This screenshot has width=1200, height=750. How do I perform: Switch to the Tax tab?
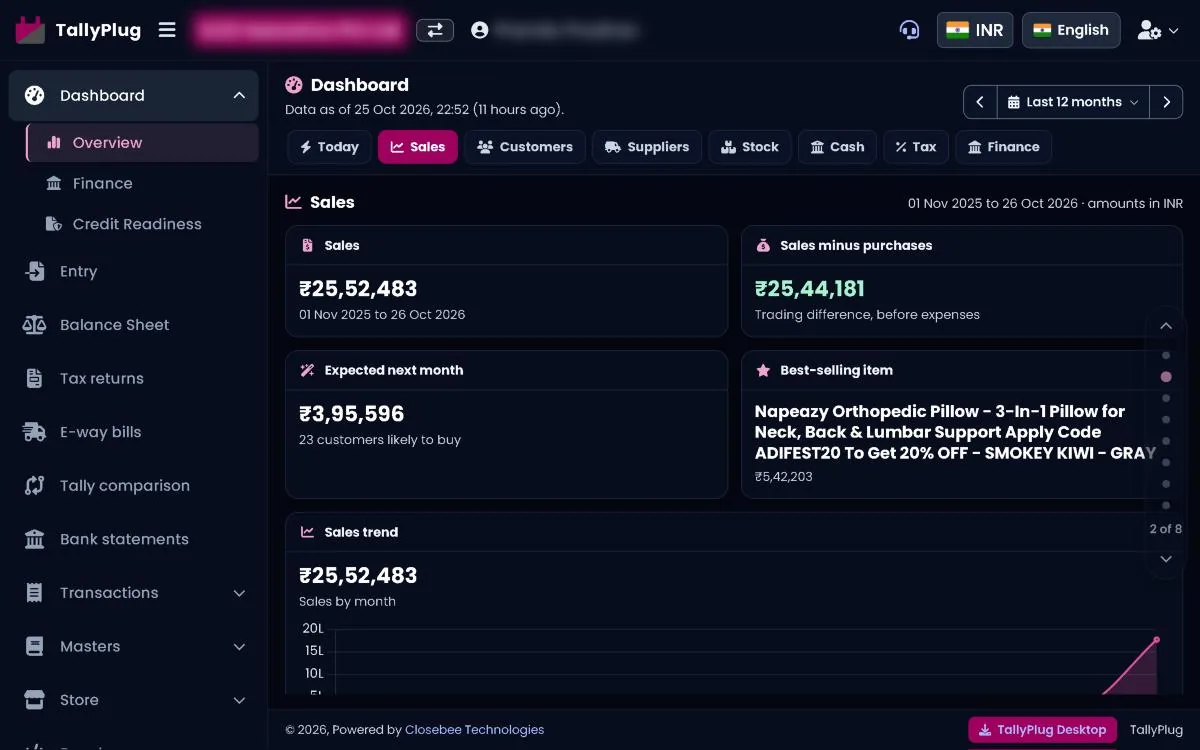tap(916, 147)
